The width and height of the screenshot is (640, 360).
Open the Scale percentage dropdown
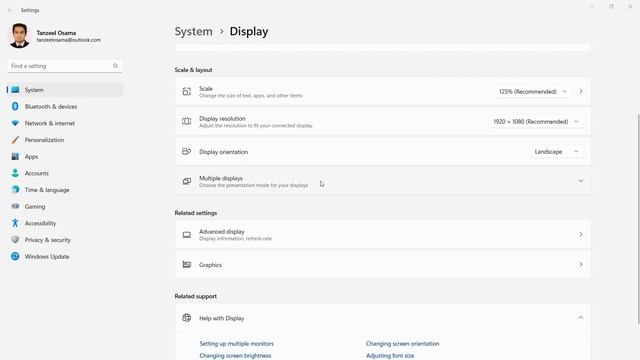coord(532,91)
